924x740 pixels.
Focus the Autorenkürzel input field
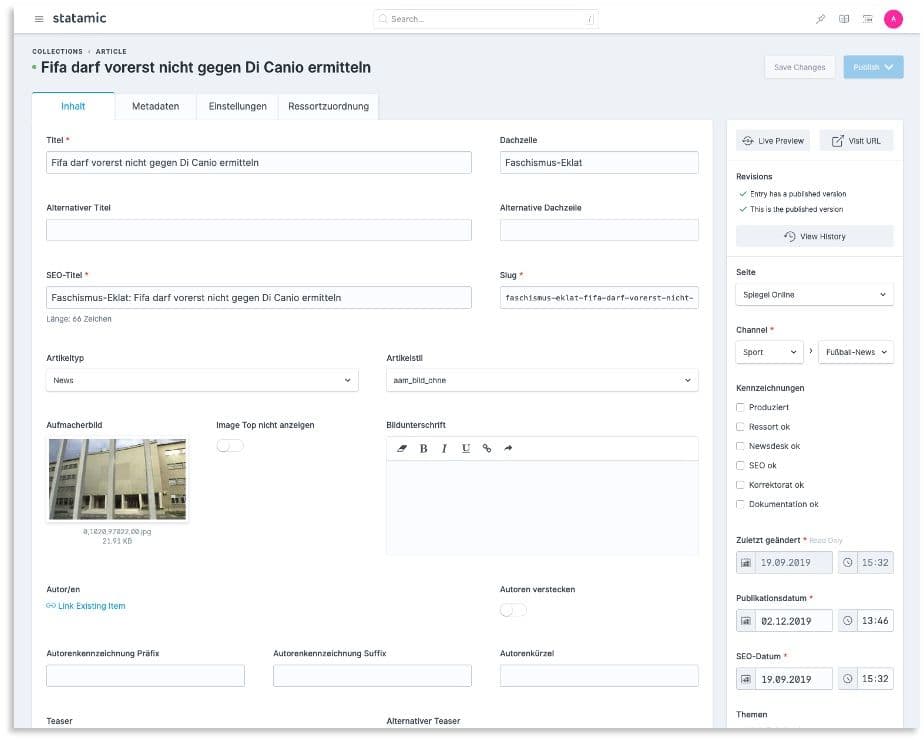tap(599, 676)
